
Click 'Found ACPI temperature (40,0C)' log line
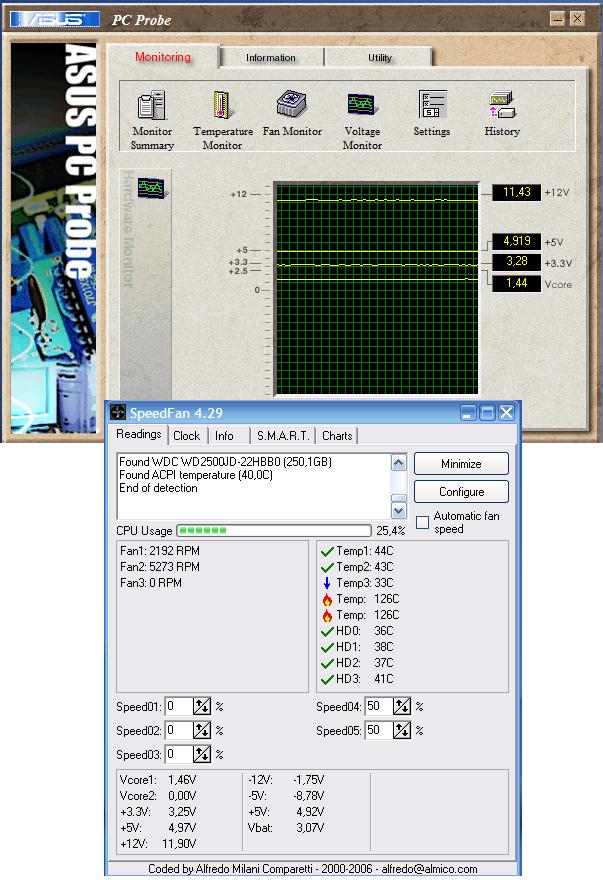point(196,475)
